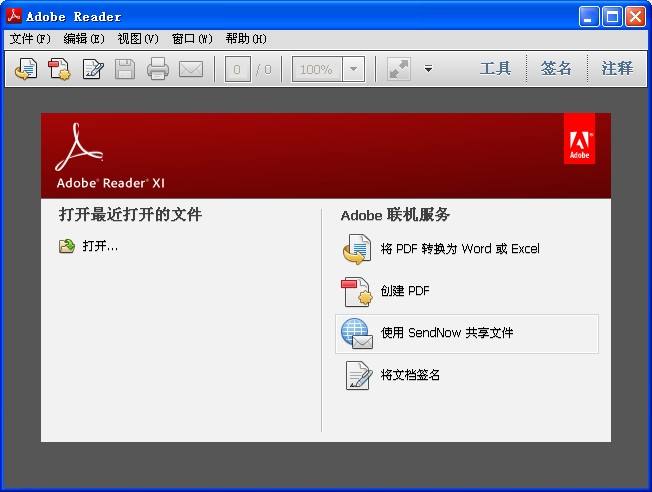Open the 帮助(H) menu
Image resolution: width=652 pixels, height=492 pixels.
(x=246, y=39)
